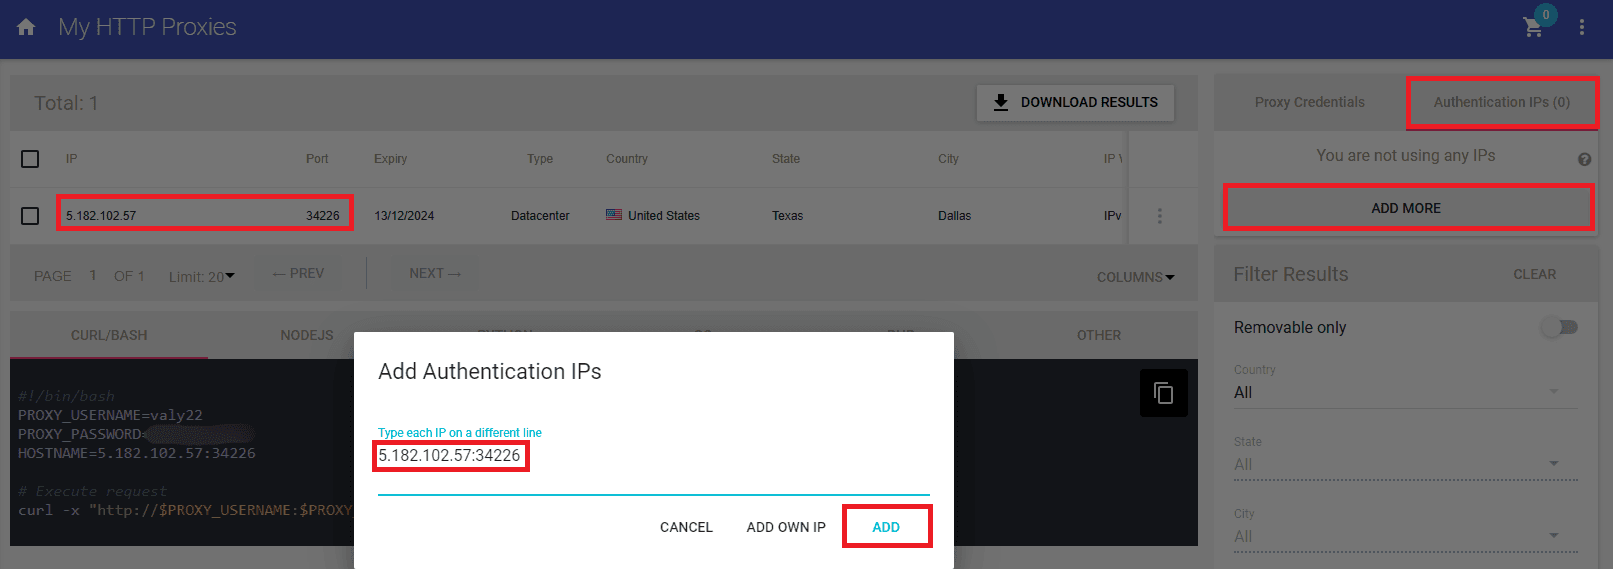Click United States country cell
Screen dimensions: 1613x569
(x=653, y=216)
